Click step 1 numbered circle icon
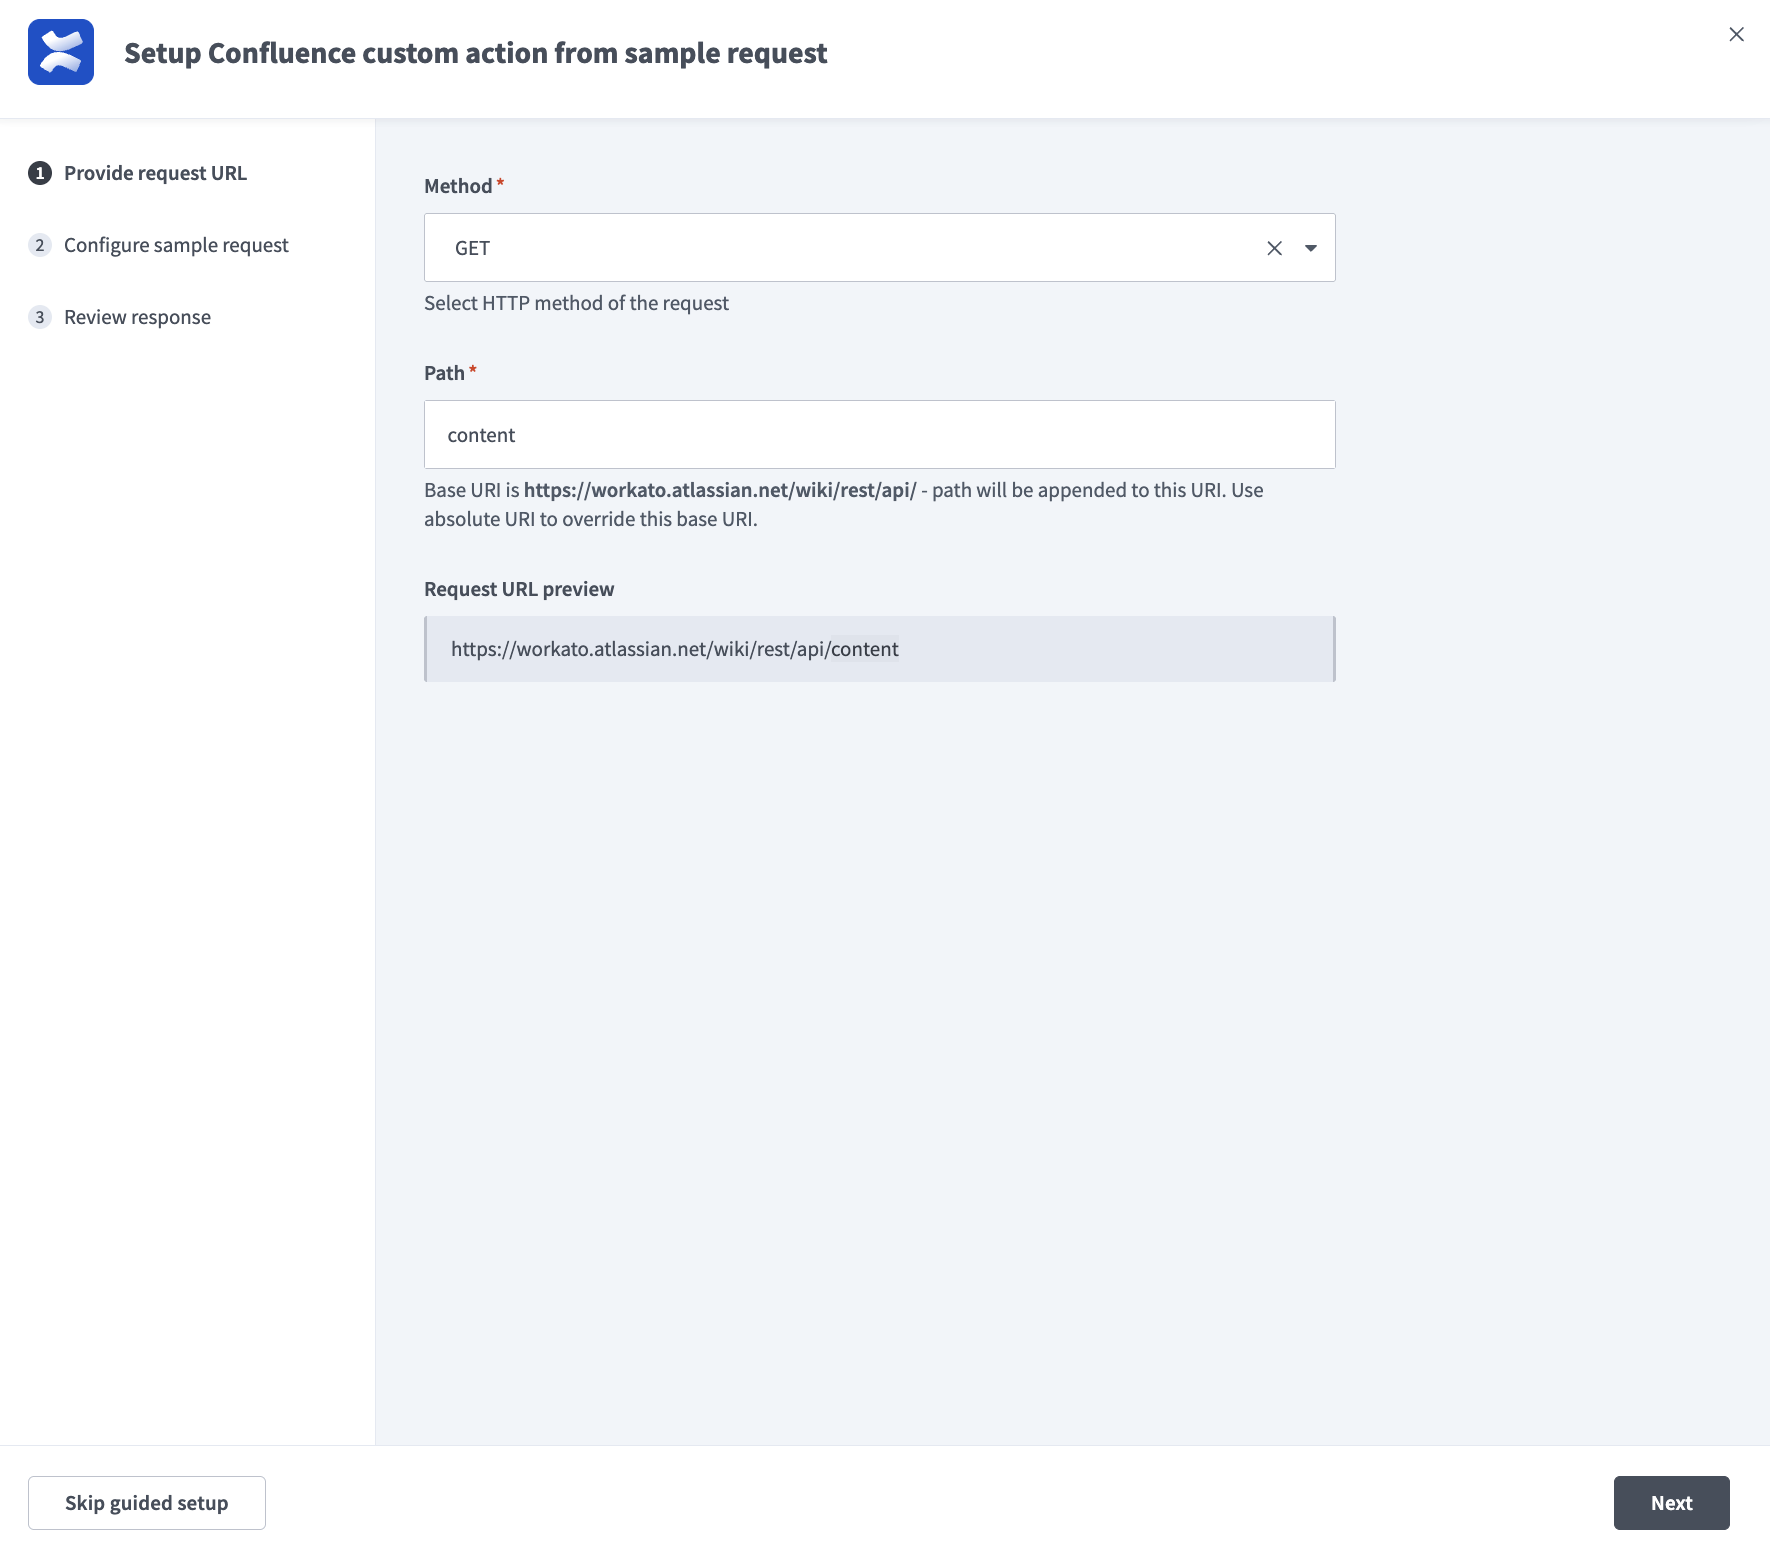This screenshot has width=1770, height=1548. click(39, 172)
